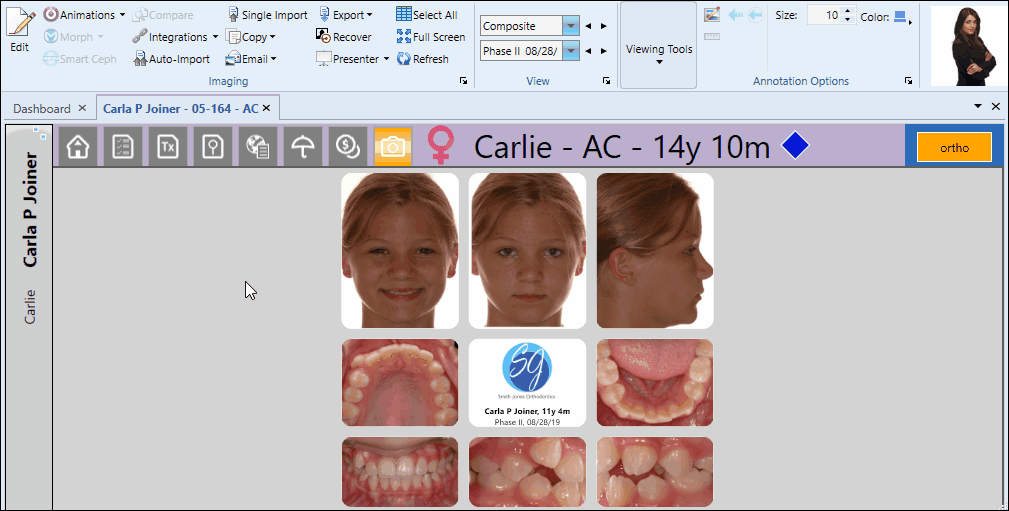The width and height of the screenshot is (1009, 511).
Task: Open the Phase II timepoint dropdown
Action: click(x=570, y=51)
